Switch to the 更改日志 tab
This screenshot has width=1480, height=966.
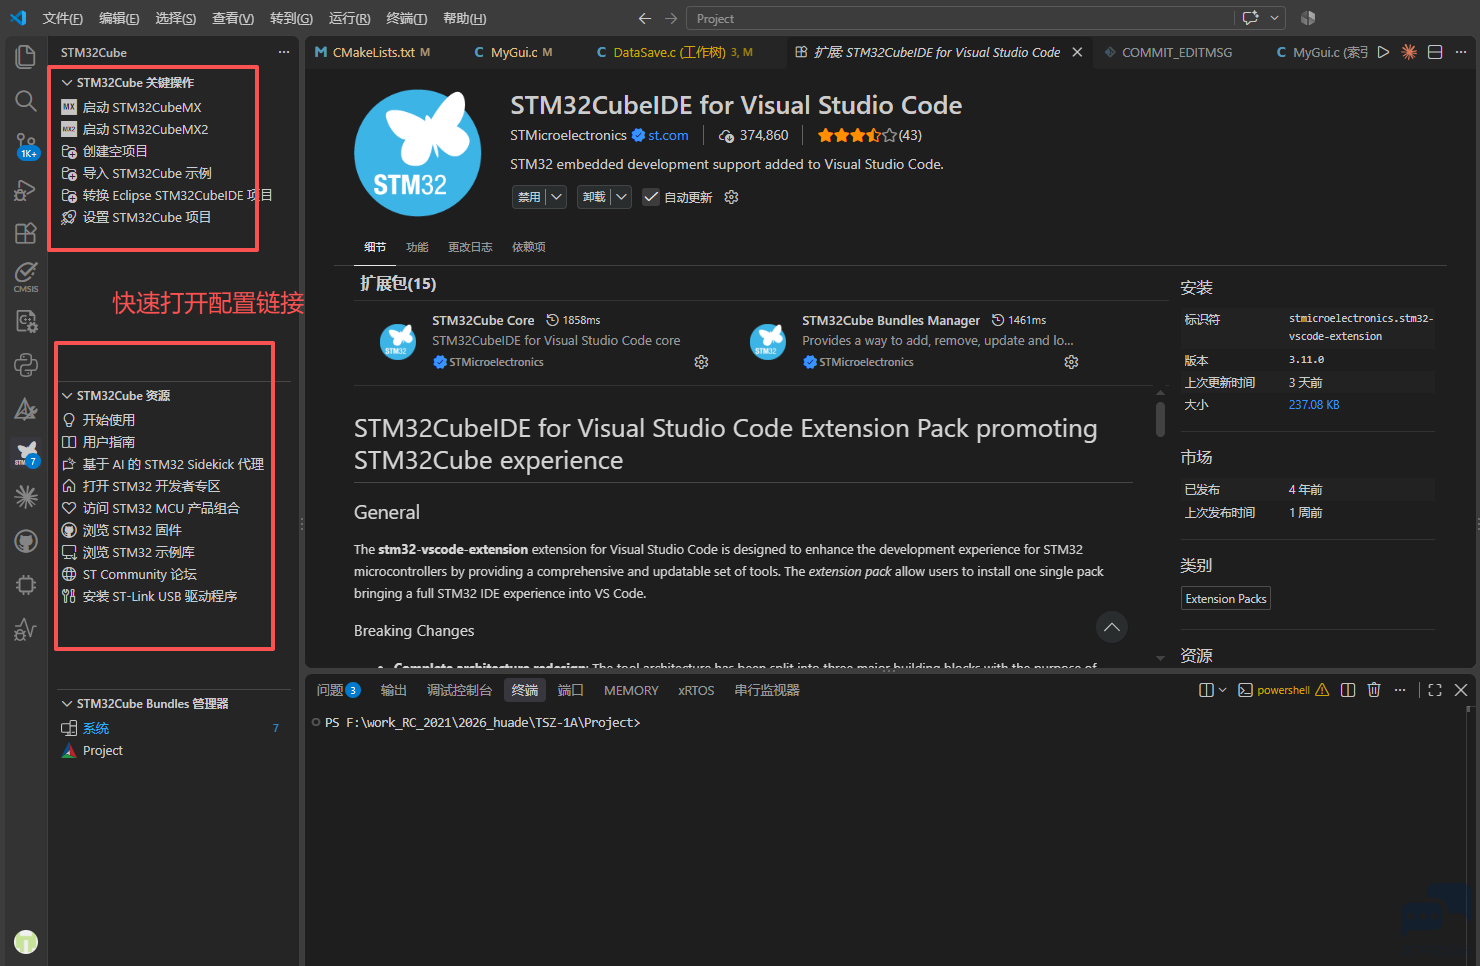tap(470, 247)
